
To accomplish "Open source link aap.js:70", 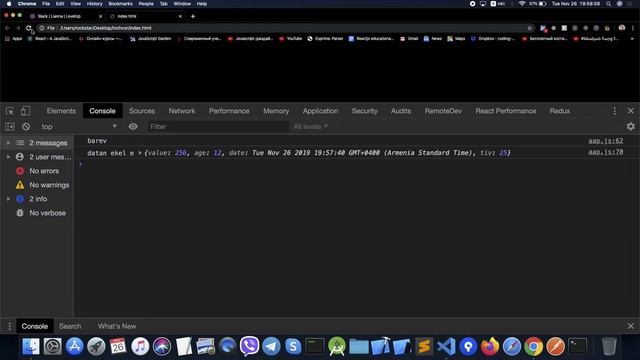I will click(x=605, y=152).
